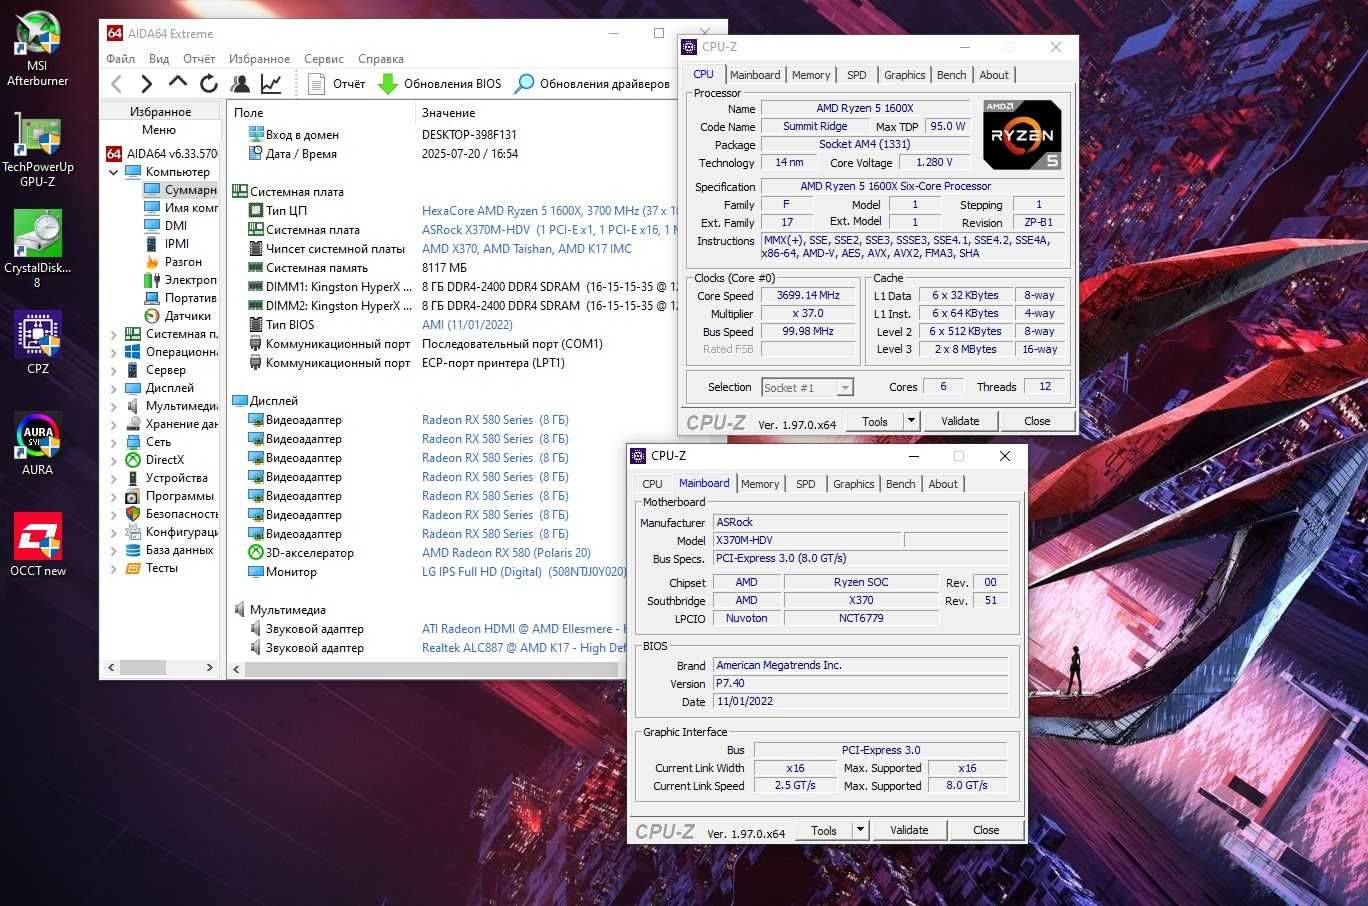Screen dimensions: 1368x906
Task: Go forward with AIDA64 toolbar arrow
Action: coord(147,84)
